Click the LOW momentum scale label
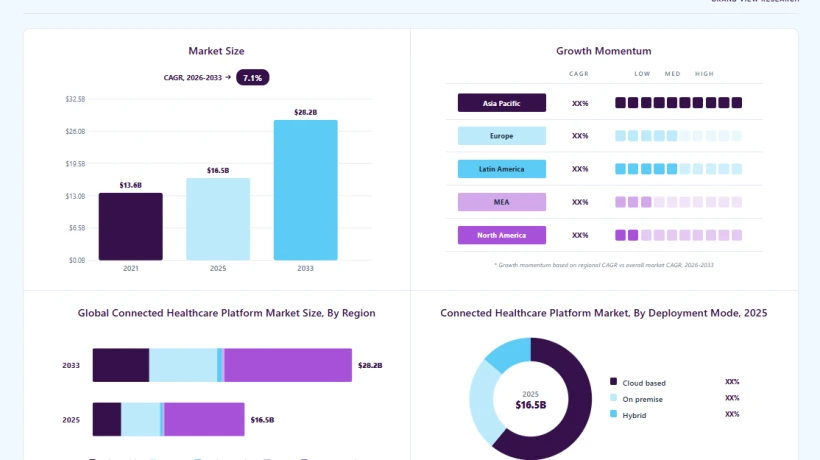The width and height of the screenshot is (820, 460). click(642, 74)
